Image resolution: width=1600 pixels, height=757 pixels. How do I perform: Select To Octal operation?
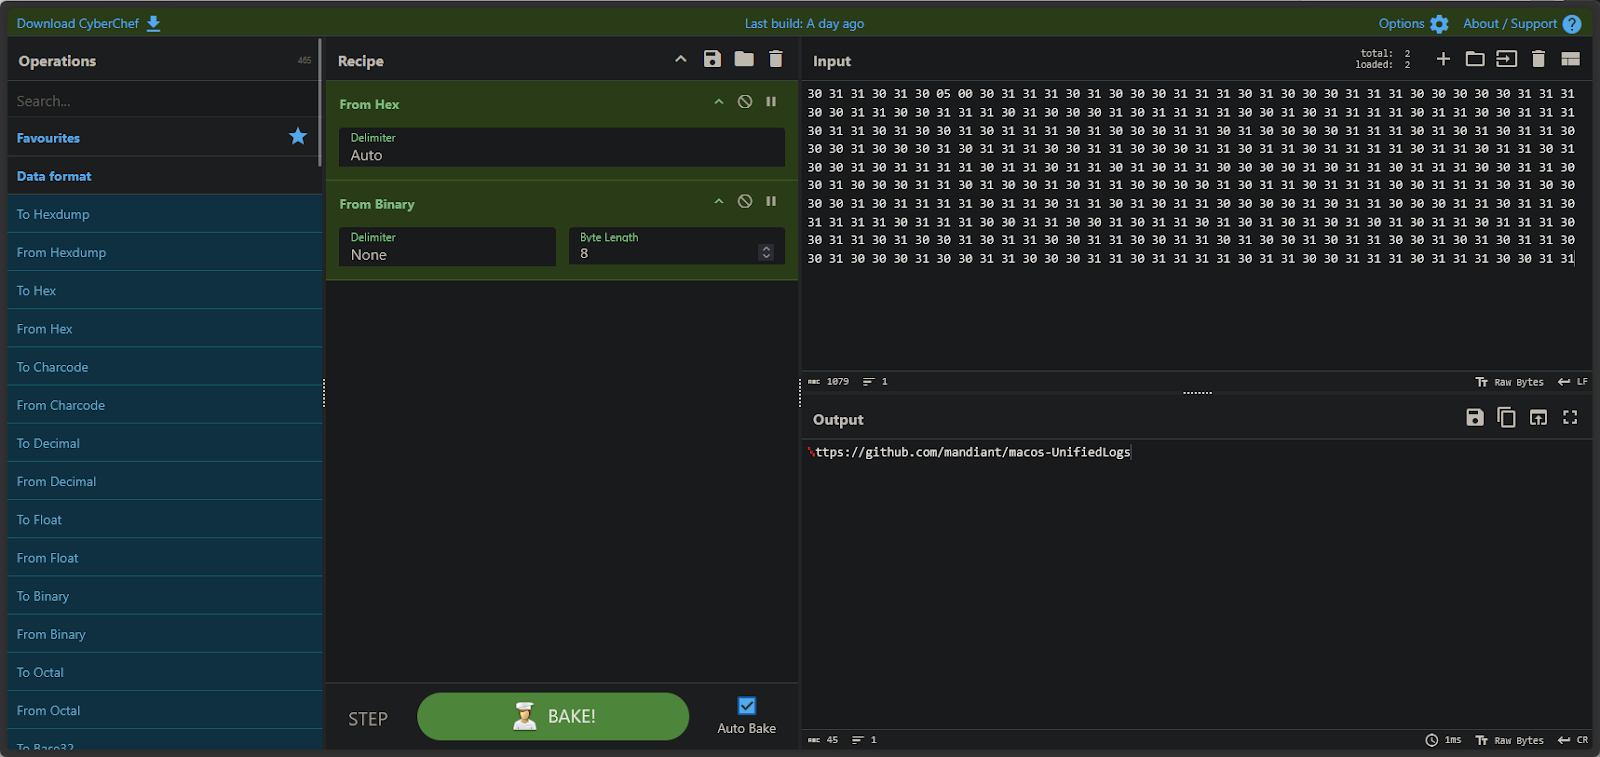[165, 672]
